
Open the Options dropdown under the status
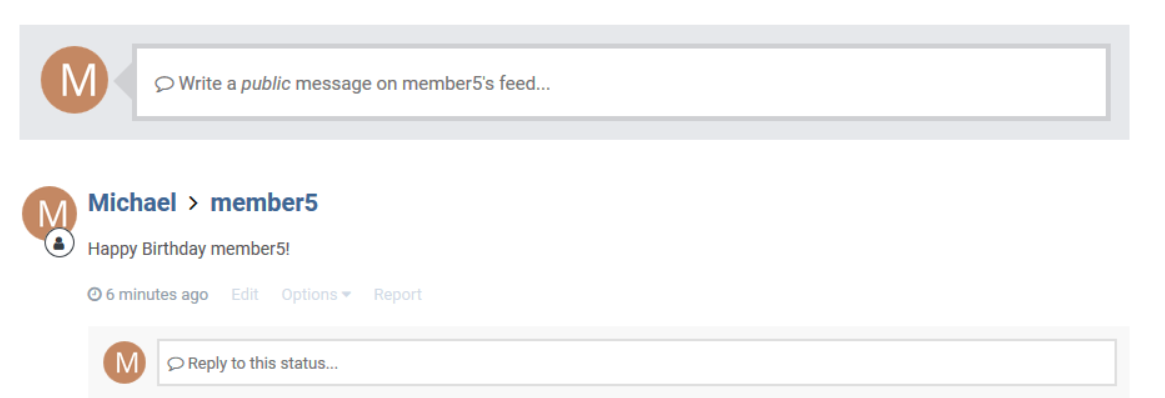coord(316,295)
